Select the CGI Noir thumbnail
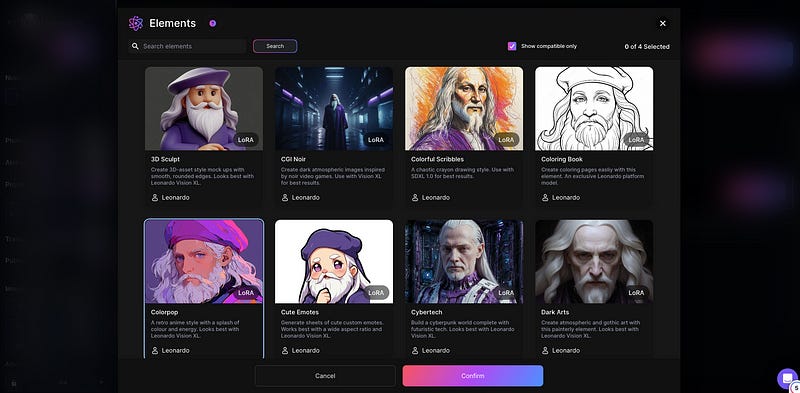800x393 pixels. 334,109
